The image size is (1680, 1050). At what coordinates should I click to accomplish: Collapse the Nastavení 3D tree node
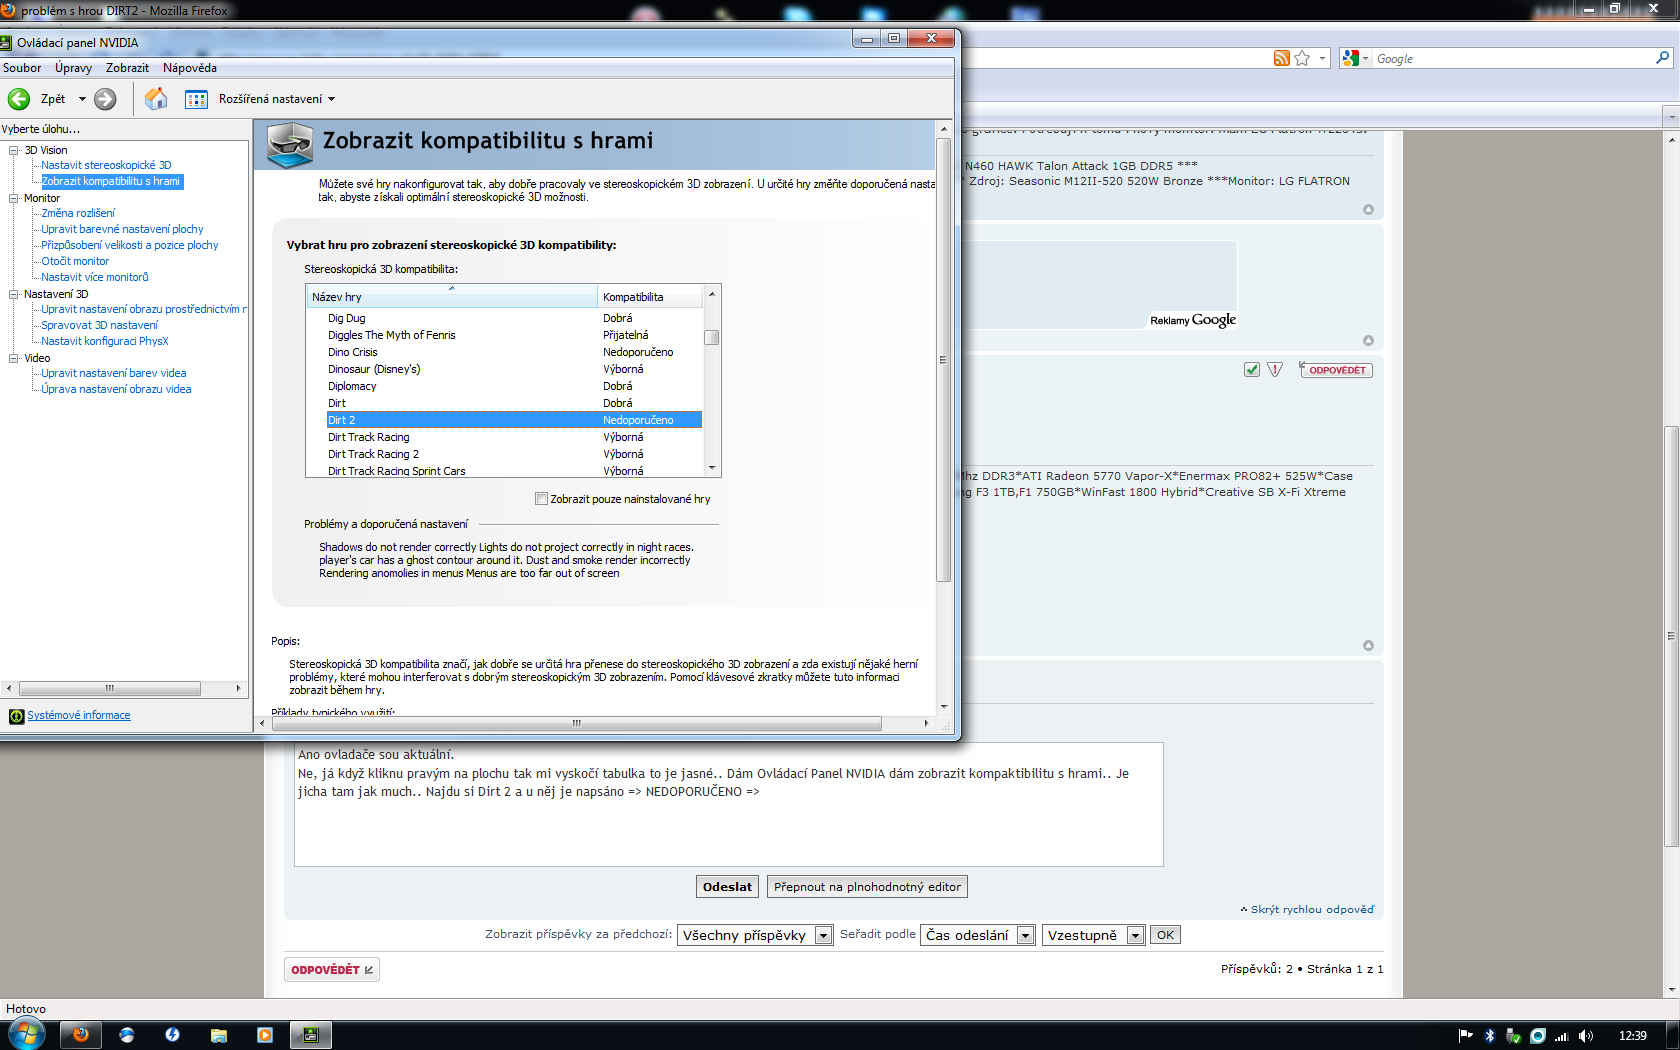[x=14, y=294]
